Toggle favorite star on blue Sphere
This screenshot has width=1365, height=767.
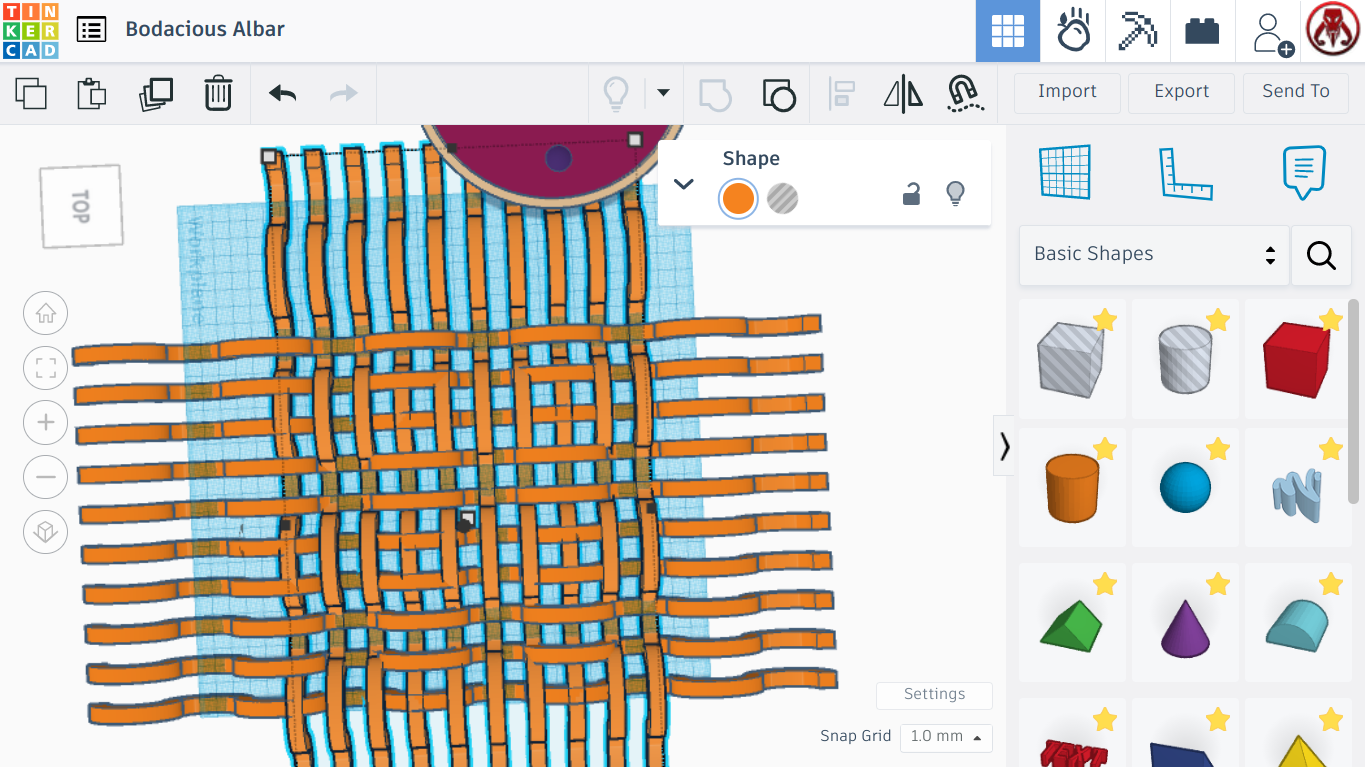pyautogui.click(x=1217, y=449)
